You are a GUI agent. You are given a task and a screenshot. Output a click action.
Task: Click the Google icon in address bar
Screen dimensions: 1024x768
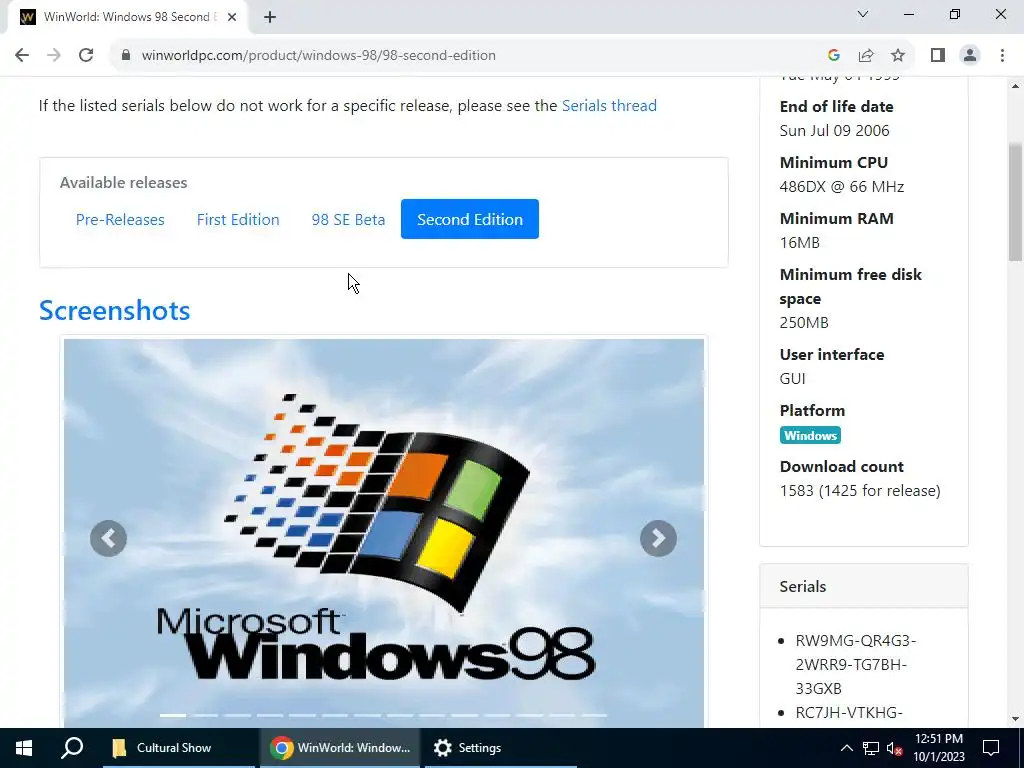[x=833, y=56]
